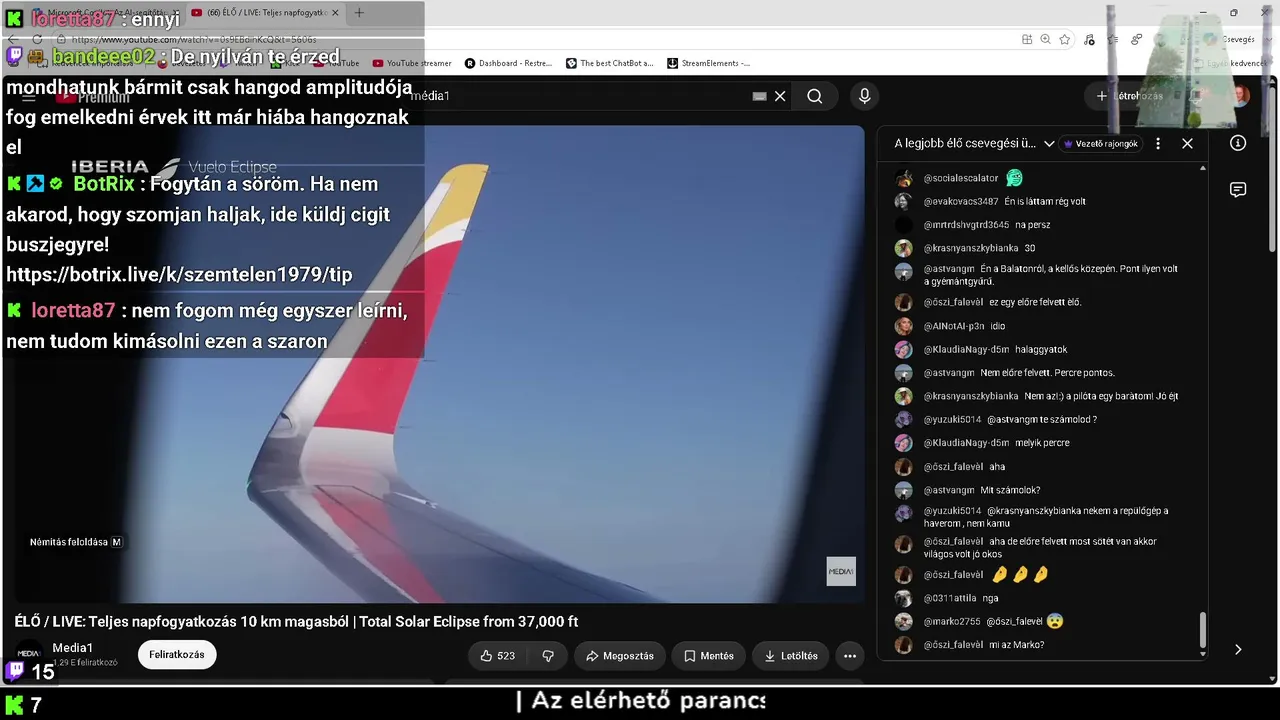
Task: Start voice search with the microphone icon
Action: point(865,96)
